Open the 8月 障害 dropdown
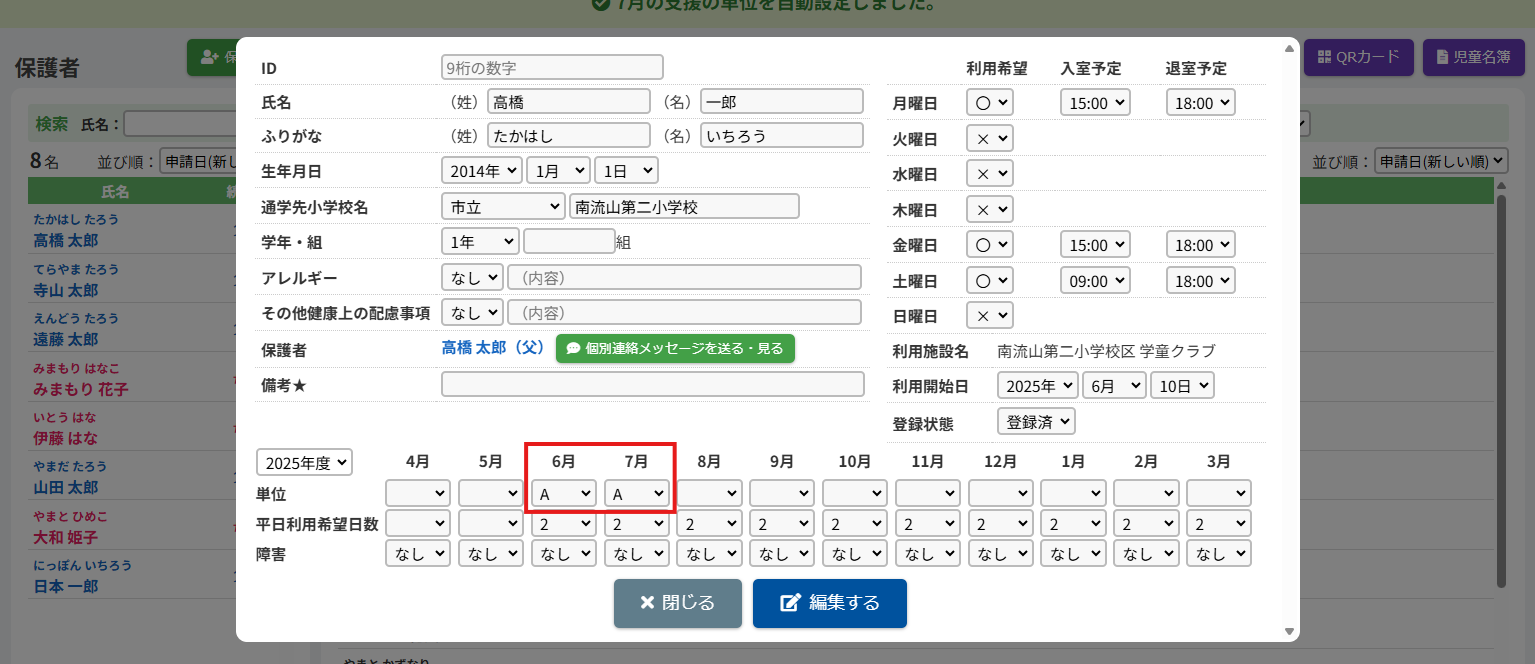 click(709, 553)
